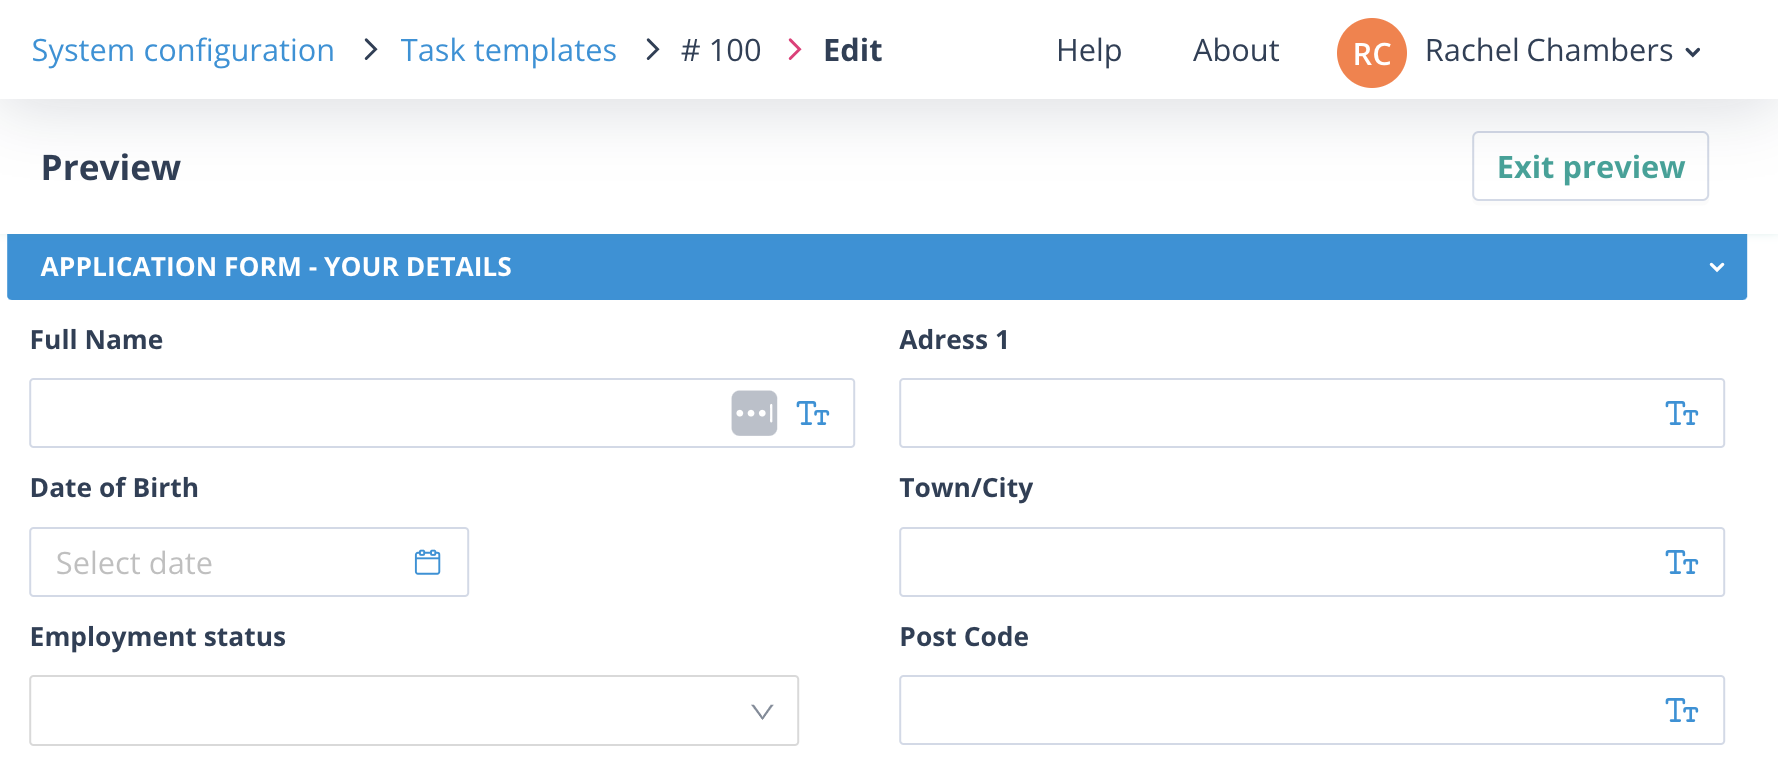Click the Post Code label
The image size is (1778, 774).
964,637
